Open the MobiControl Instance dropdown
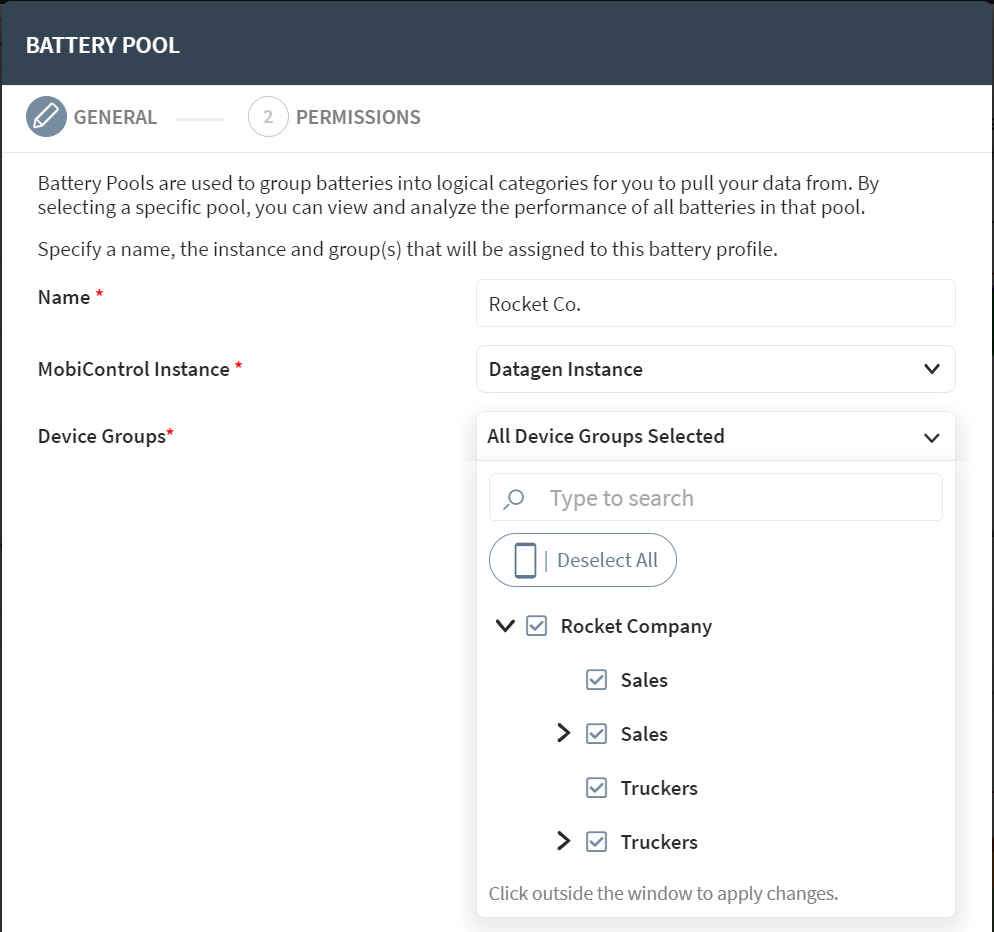 point(715,369)
